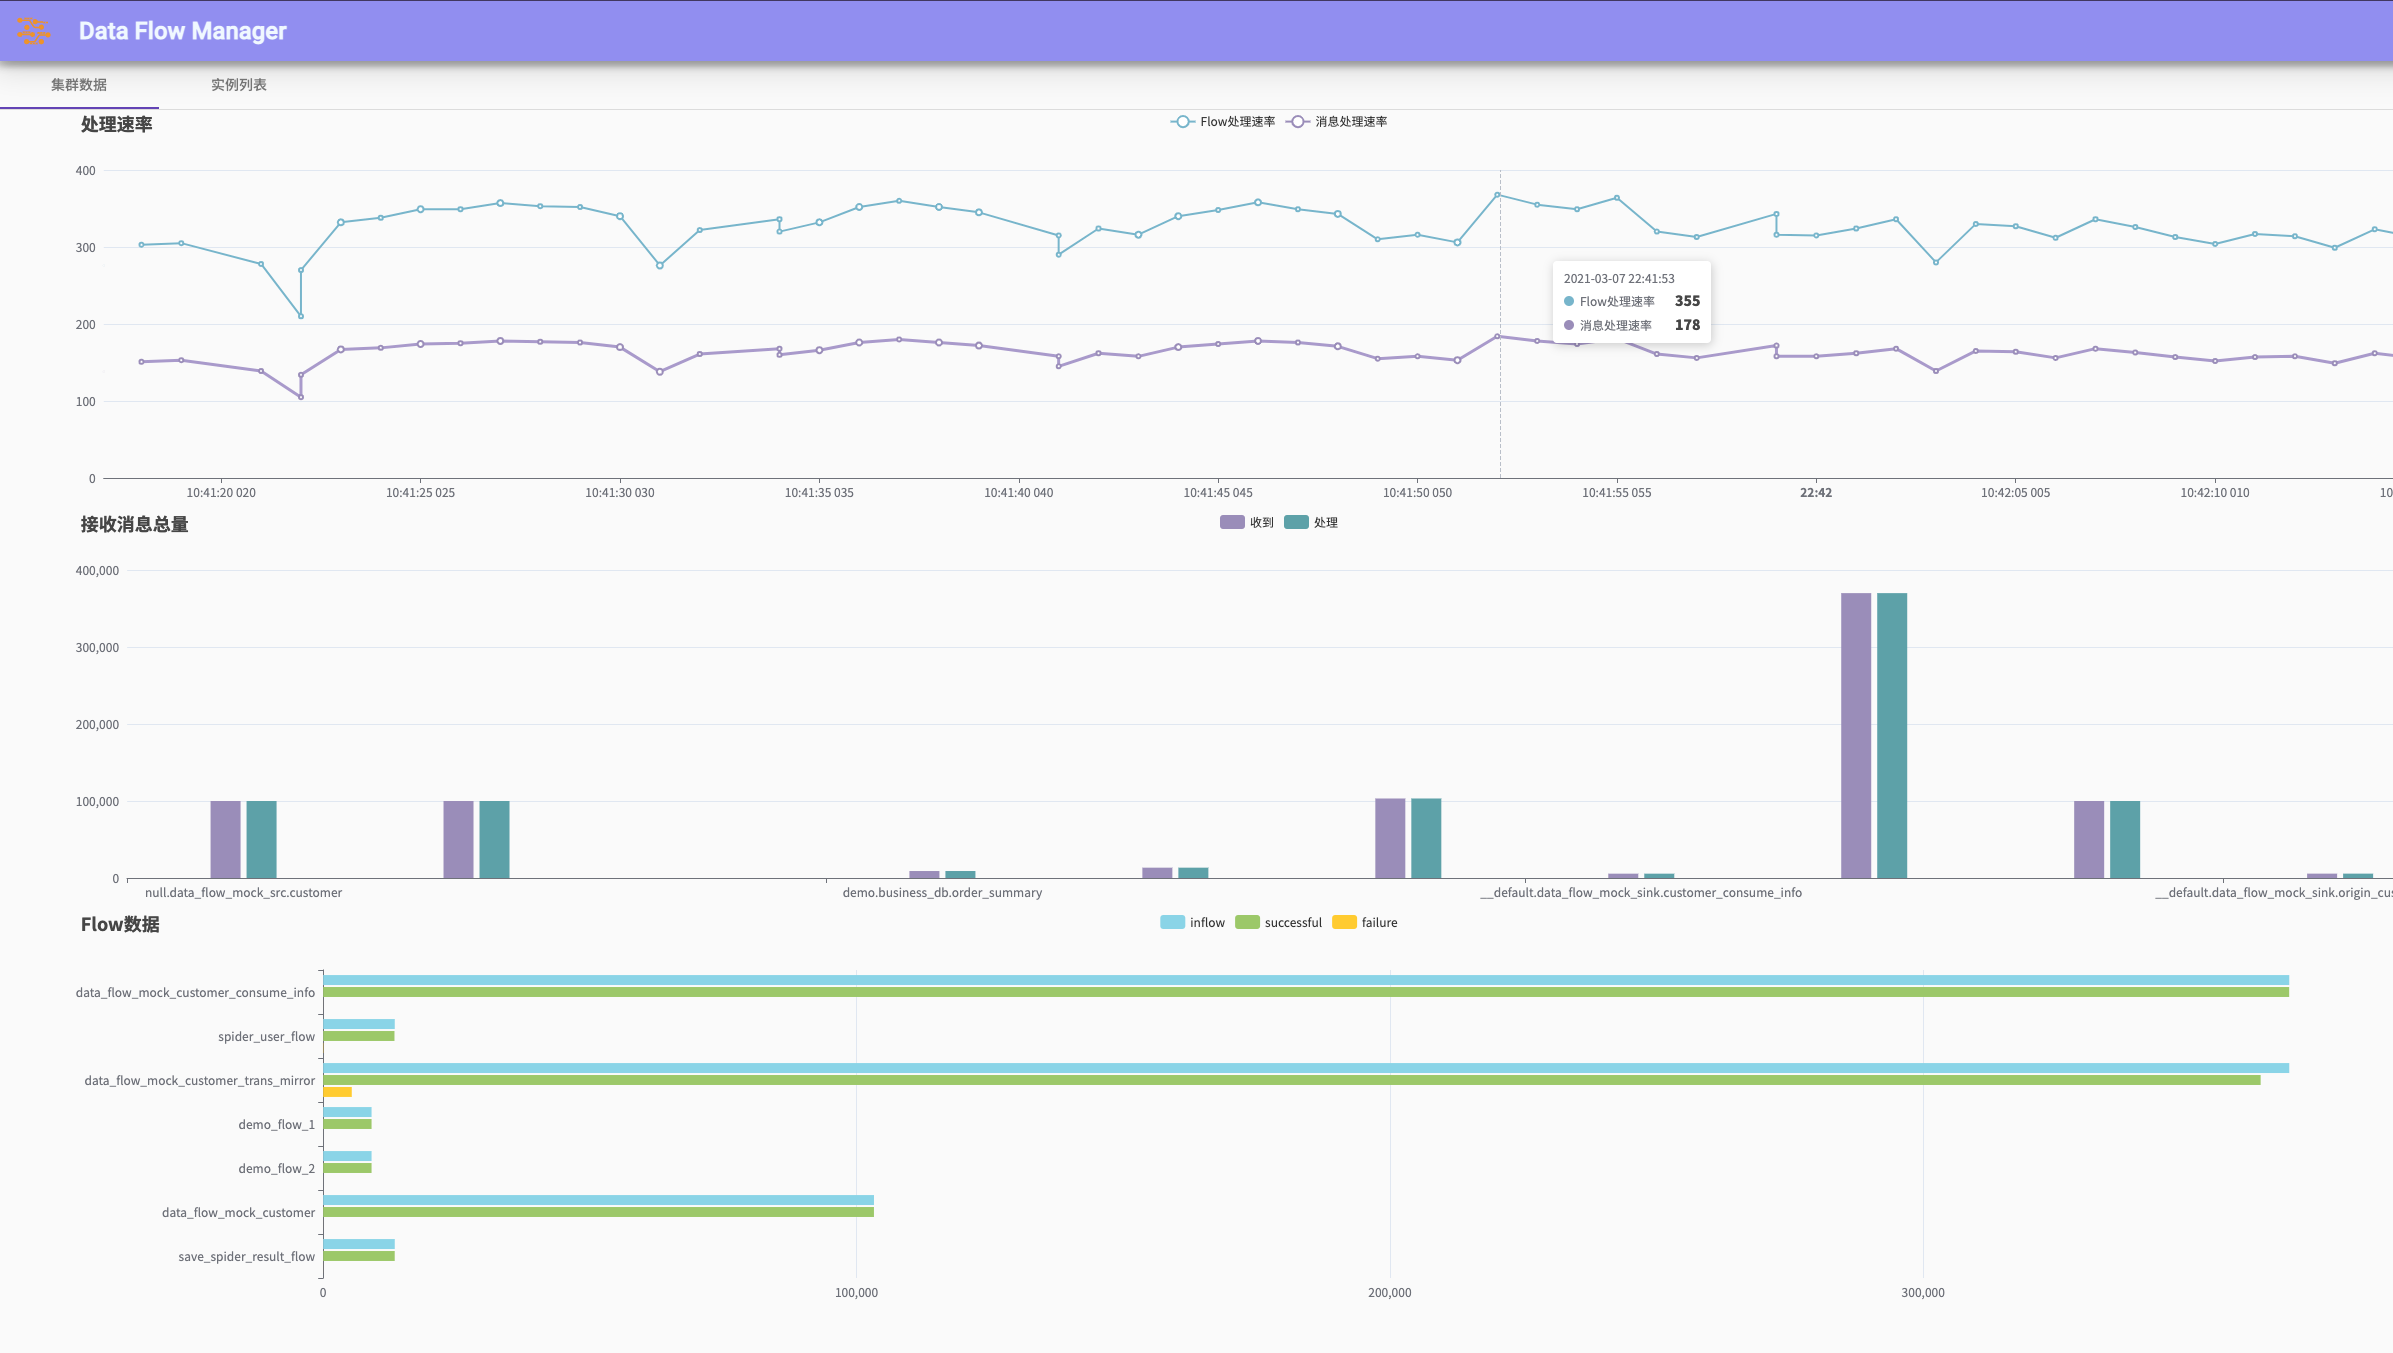This screenshot has width=2393, height=1353.
Task: Click Flow处理速率 peak point near tooltip
Action: click(1497, 195)
